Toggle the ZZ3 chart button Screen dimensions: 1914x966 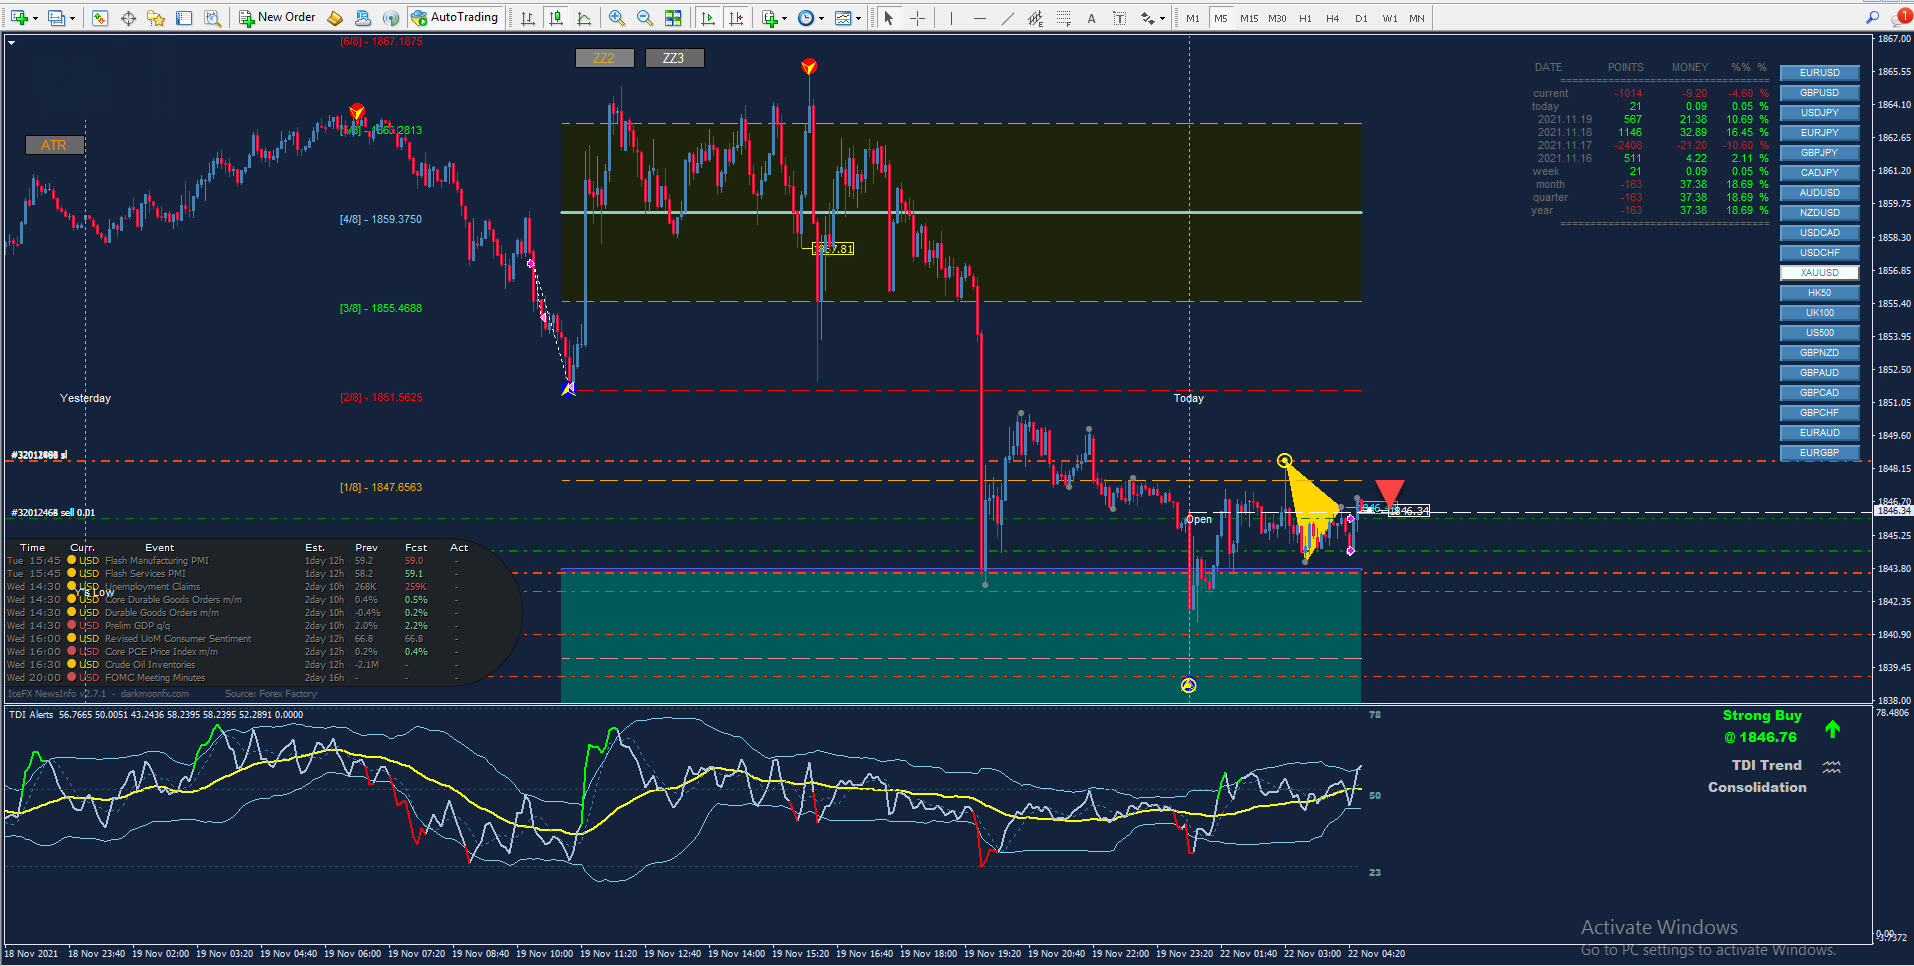coord(674,58)
